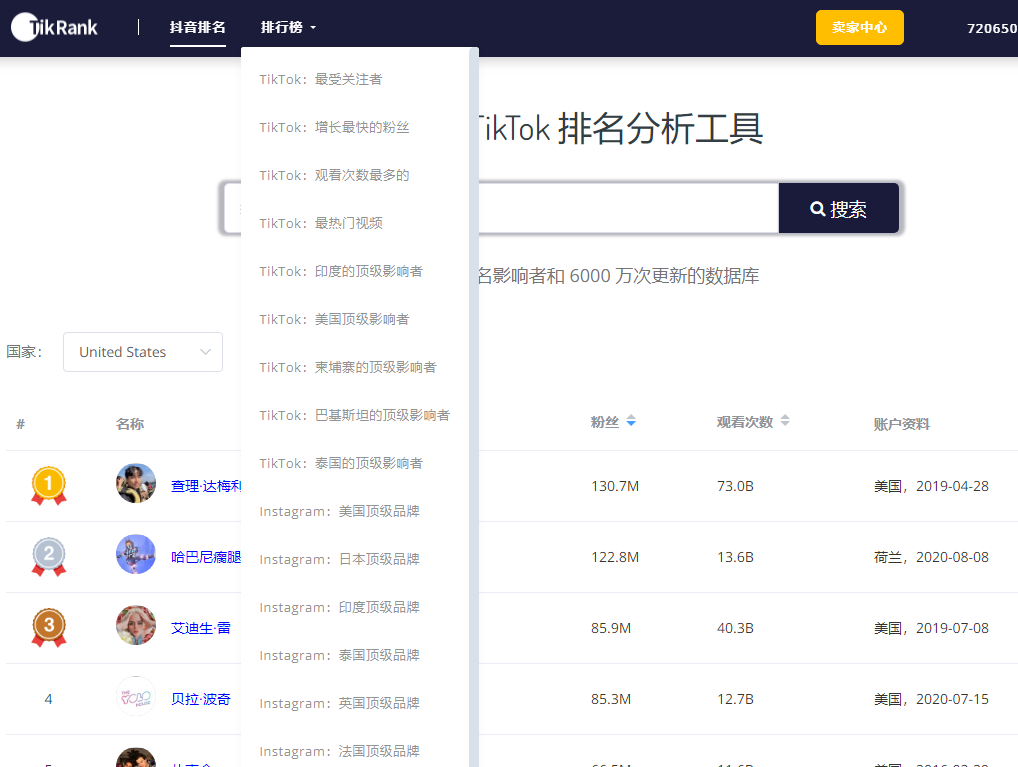1018x767 pixels.
Task: Click the dropdown menu vertical scrollbar
Action: [474, 400]
